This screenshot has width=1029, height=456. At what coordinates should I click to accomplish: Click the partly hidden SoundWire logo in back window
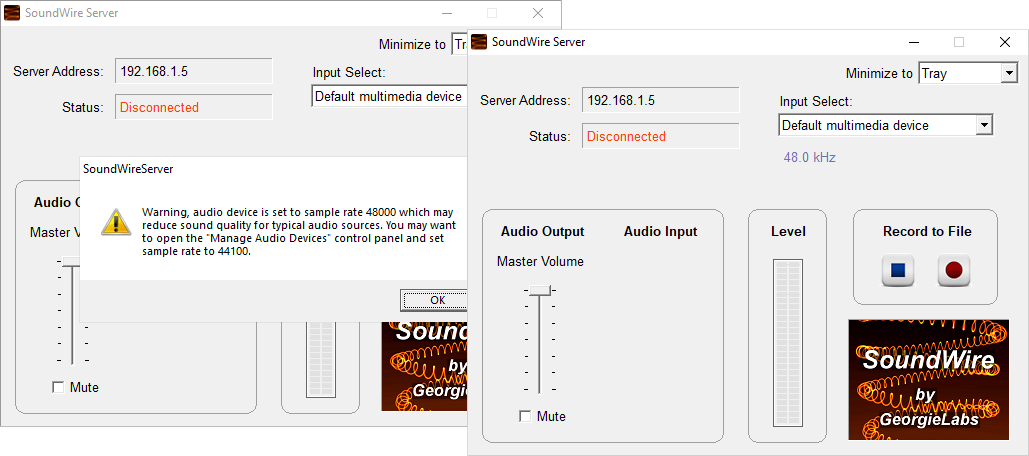pyautogui.click(x=424, y=366)
